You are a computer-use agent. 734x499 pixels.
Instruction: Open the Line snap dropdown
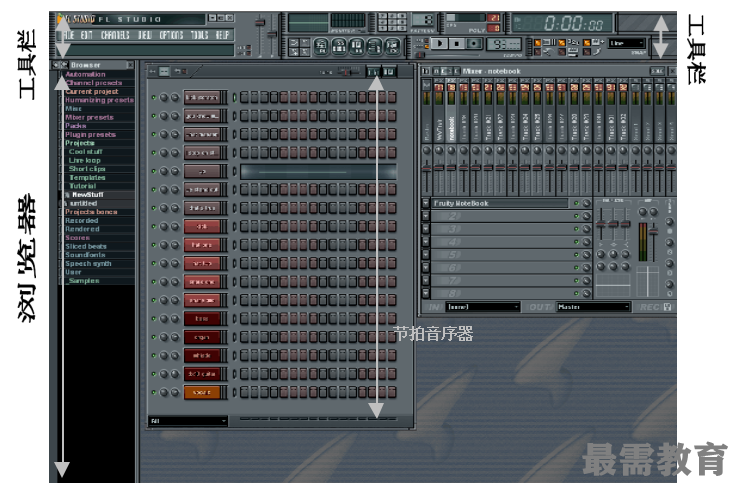click(627, 43)
